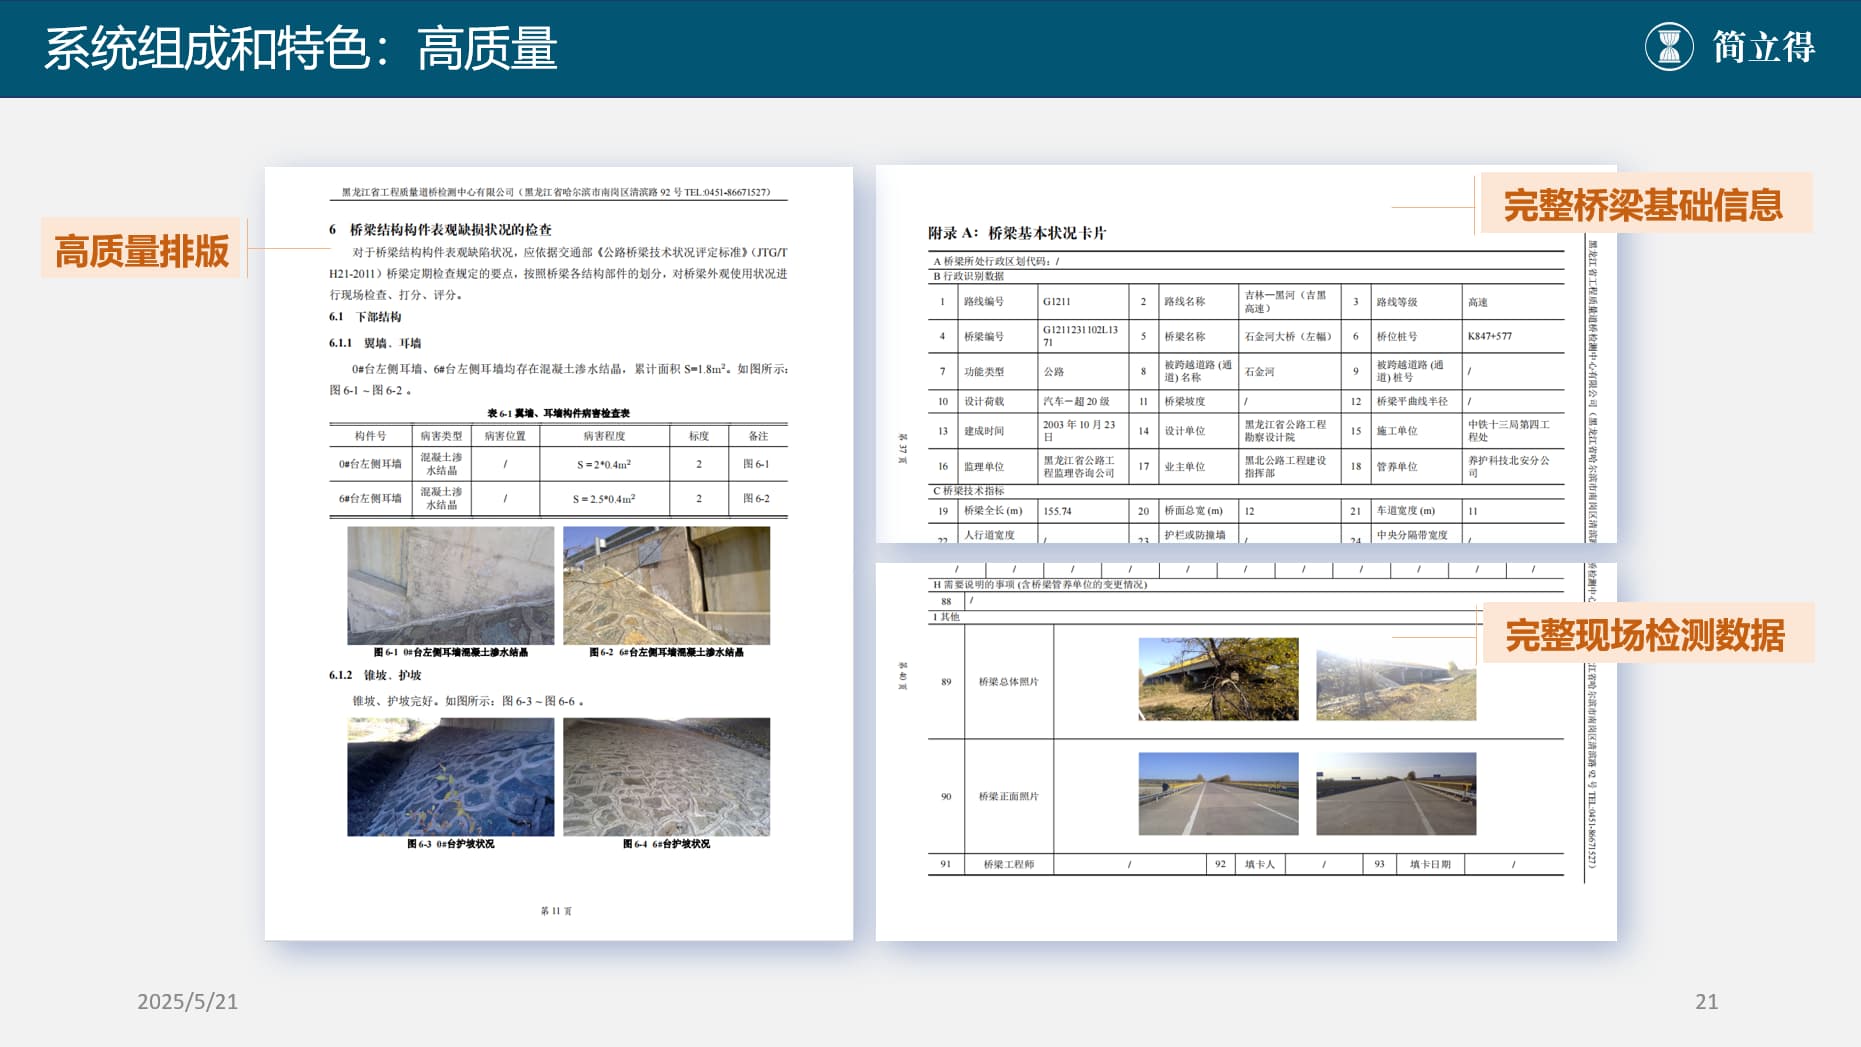
Task: Click slide number 21 in footer
Action: click(x=1706, y=1001)
